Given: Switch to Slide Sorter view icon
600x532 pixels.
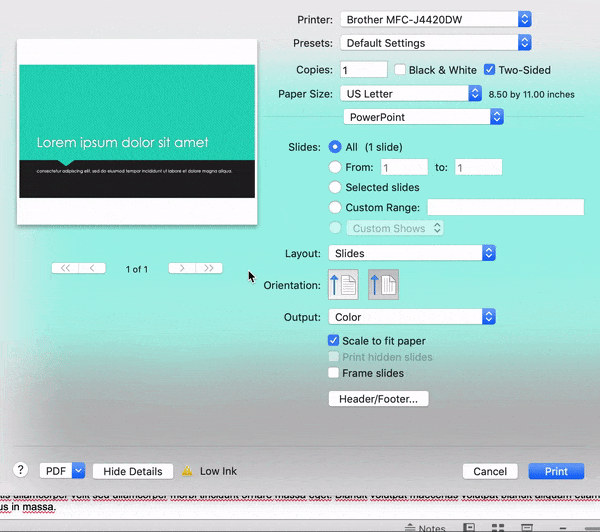Looking at the screenshot, I should (x=497, y=527).
